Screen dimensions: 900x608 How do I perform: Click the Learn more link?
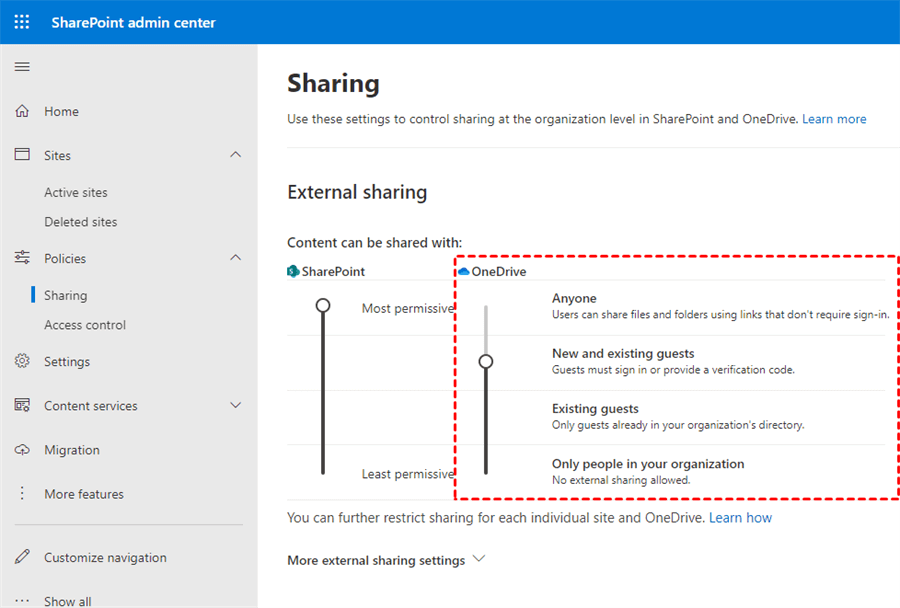point(834,119)
